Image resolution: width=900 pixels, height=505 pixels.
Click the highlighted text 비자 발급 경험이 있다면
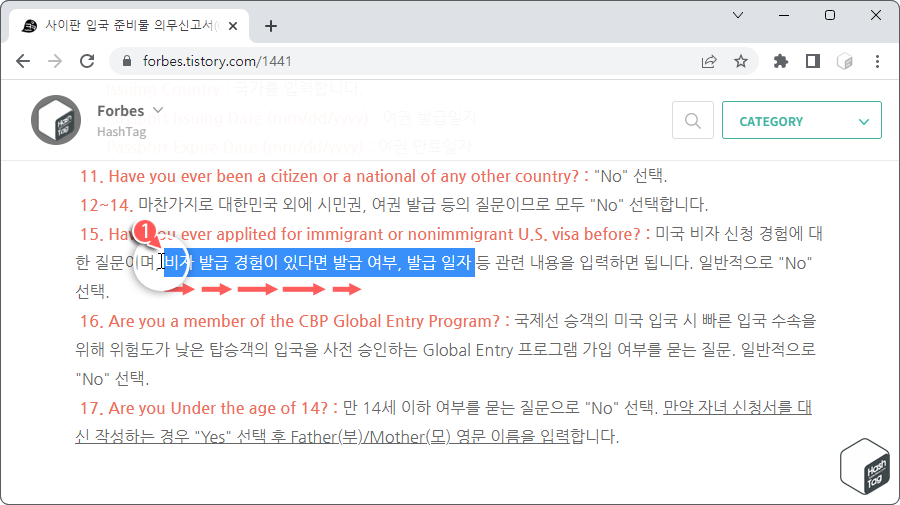pyautogui.click(x=246, y=263)
